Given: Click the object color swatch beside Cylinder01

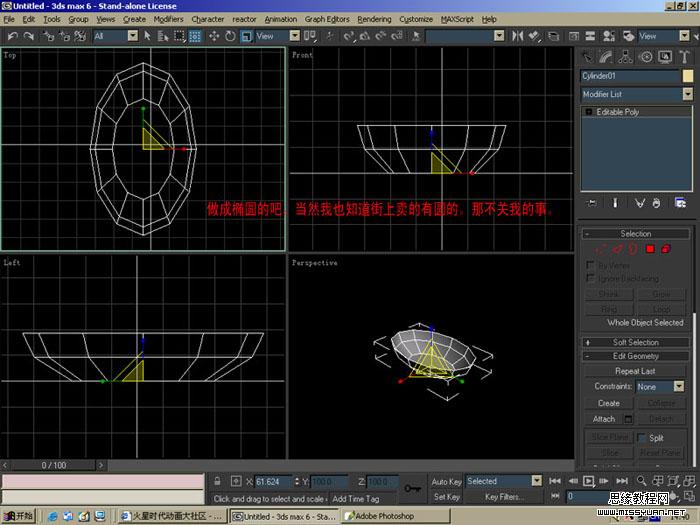Looking at the screenshot, I should point(688,76).
